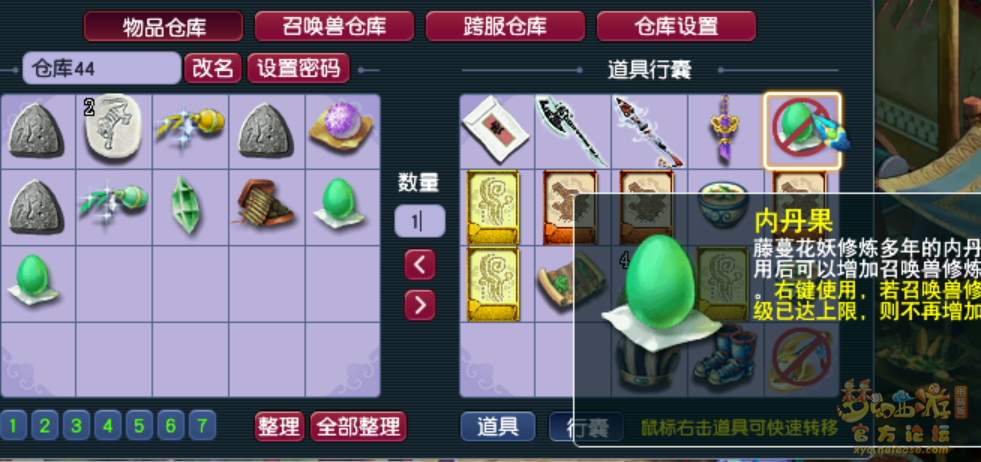Select the red spear weapon in bag
The height and width of the screenshot is (462, 981).
648,131
